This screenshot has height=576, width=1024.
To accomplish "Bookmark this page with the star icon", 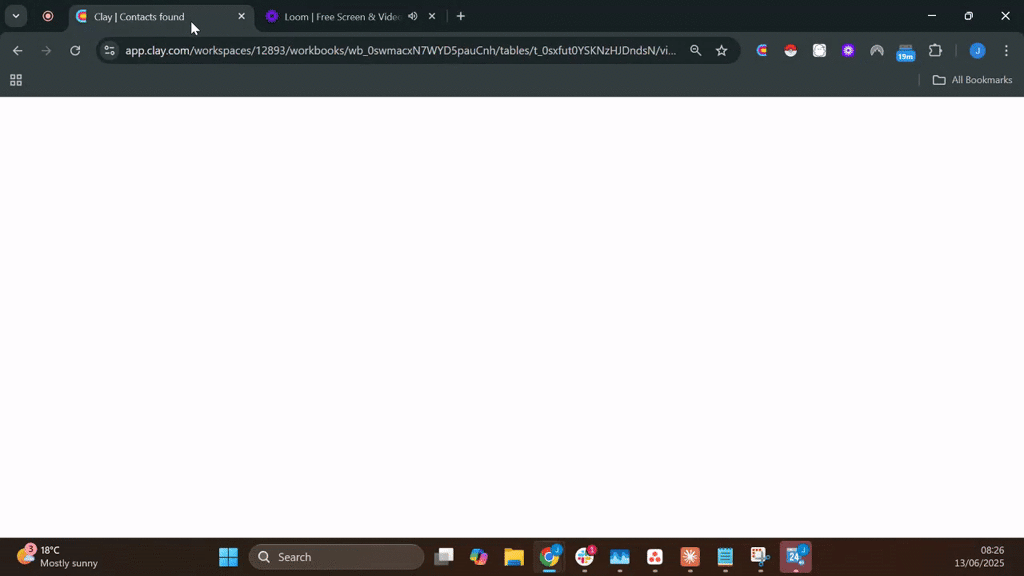I will [721, 51].
